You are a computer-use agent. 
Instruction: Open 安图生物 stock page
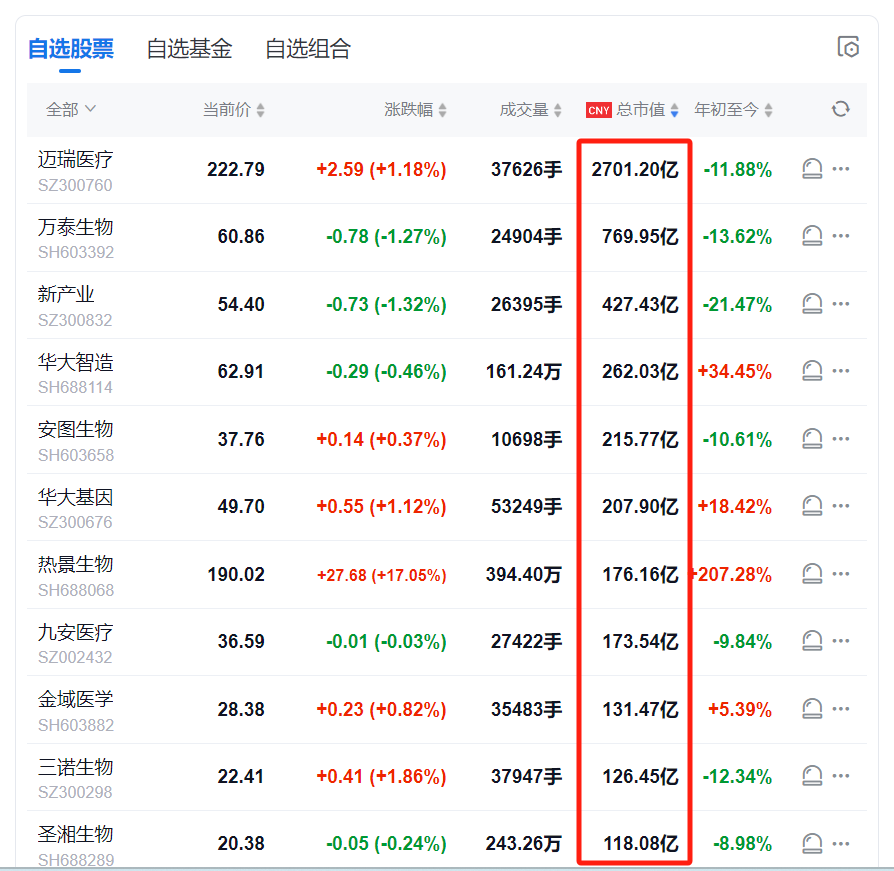(75, 430)
